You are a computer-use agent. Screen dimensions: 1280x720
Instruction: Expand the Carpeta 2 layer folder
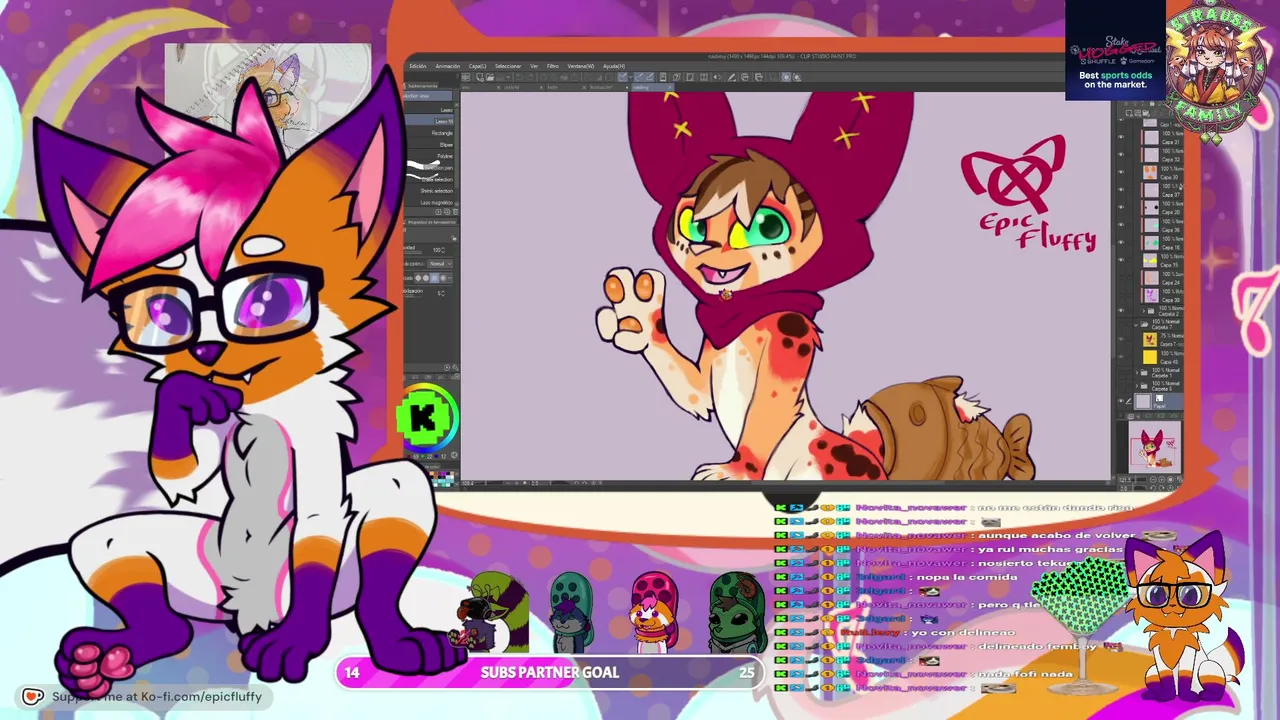1145,311
